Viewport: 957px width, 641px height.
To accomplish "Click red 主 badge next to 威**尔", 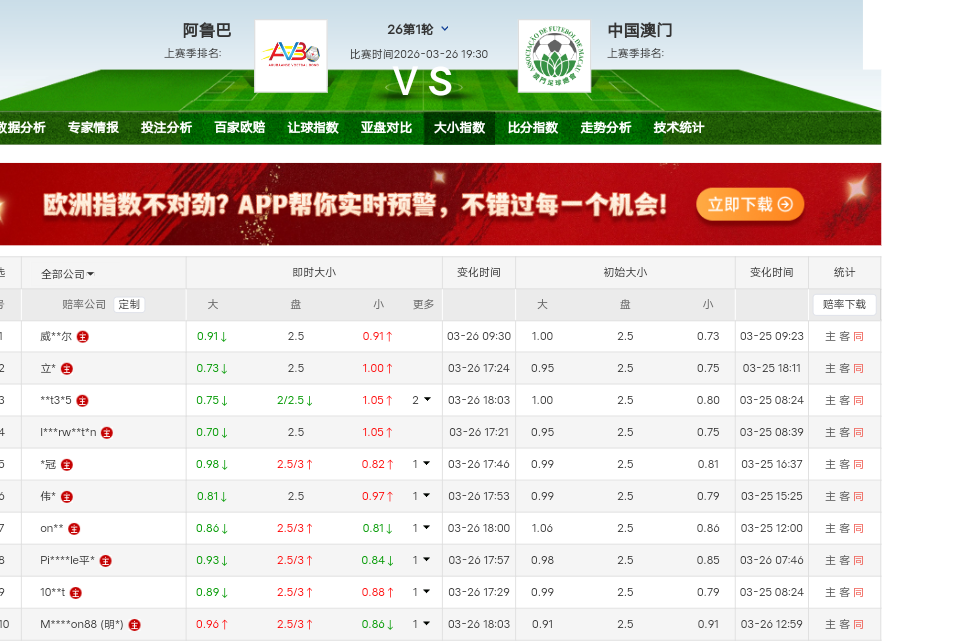I will (83, 337).
